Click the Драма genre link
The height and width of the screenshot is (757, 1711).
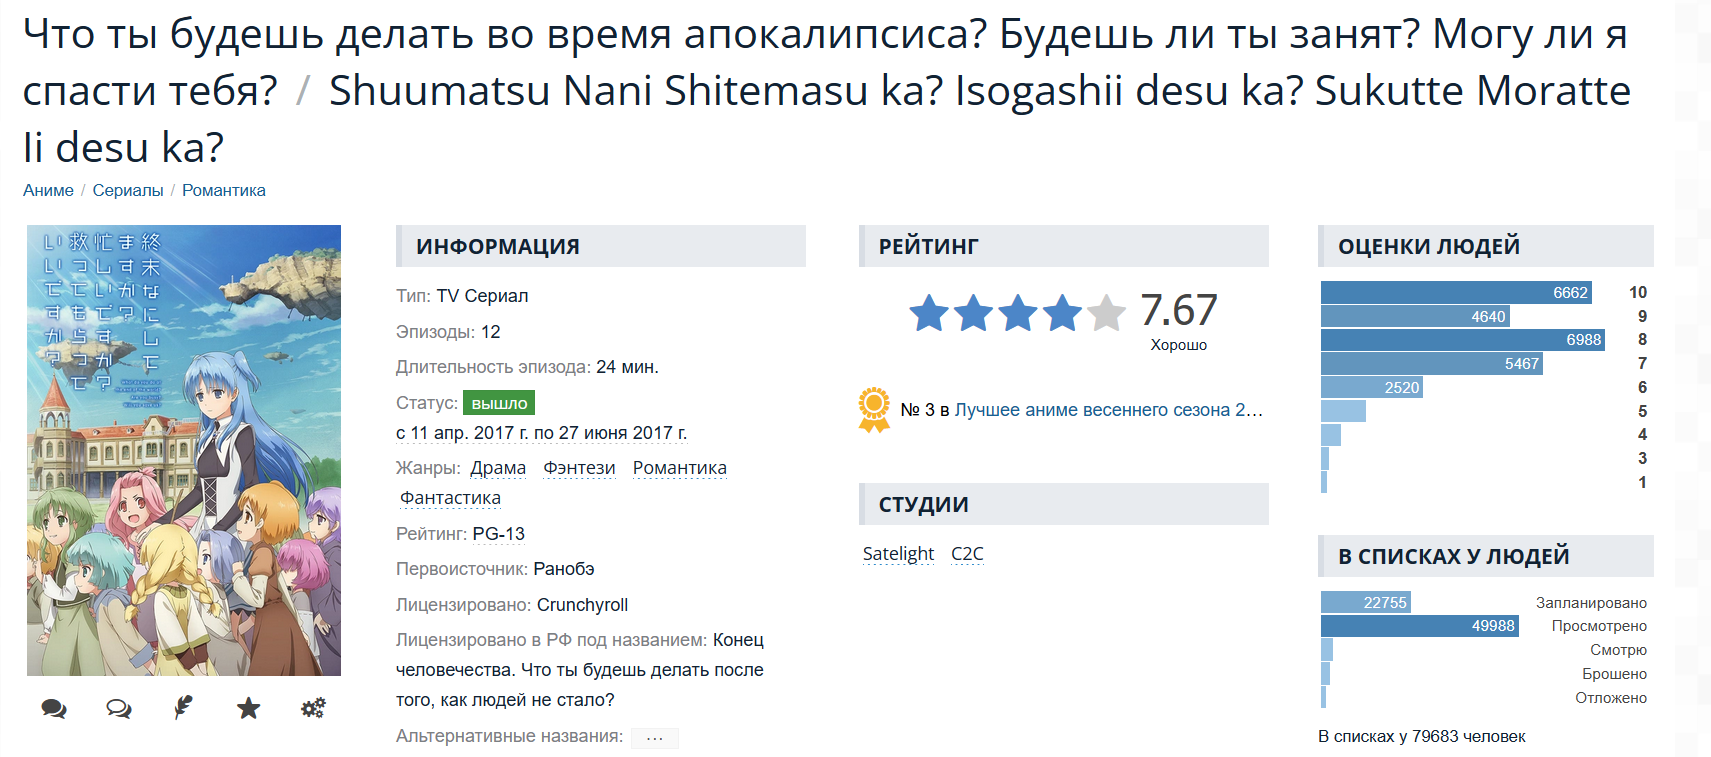tap(498, 468)
